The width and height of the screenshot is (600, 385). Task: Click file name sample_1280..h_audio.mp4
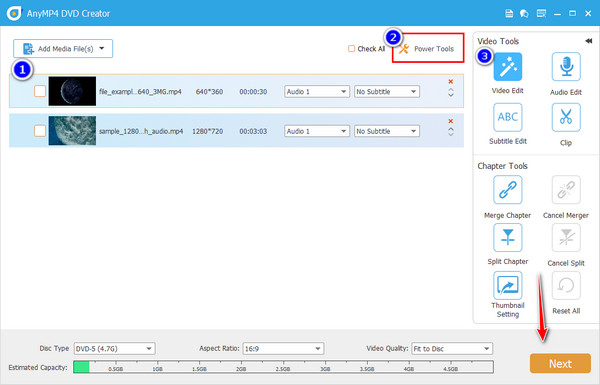tap(141, 131)
